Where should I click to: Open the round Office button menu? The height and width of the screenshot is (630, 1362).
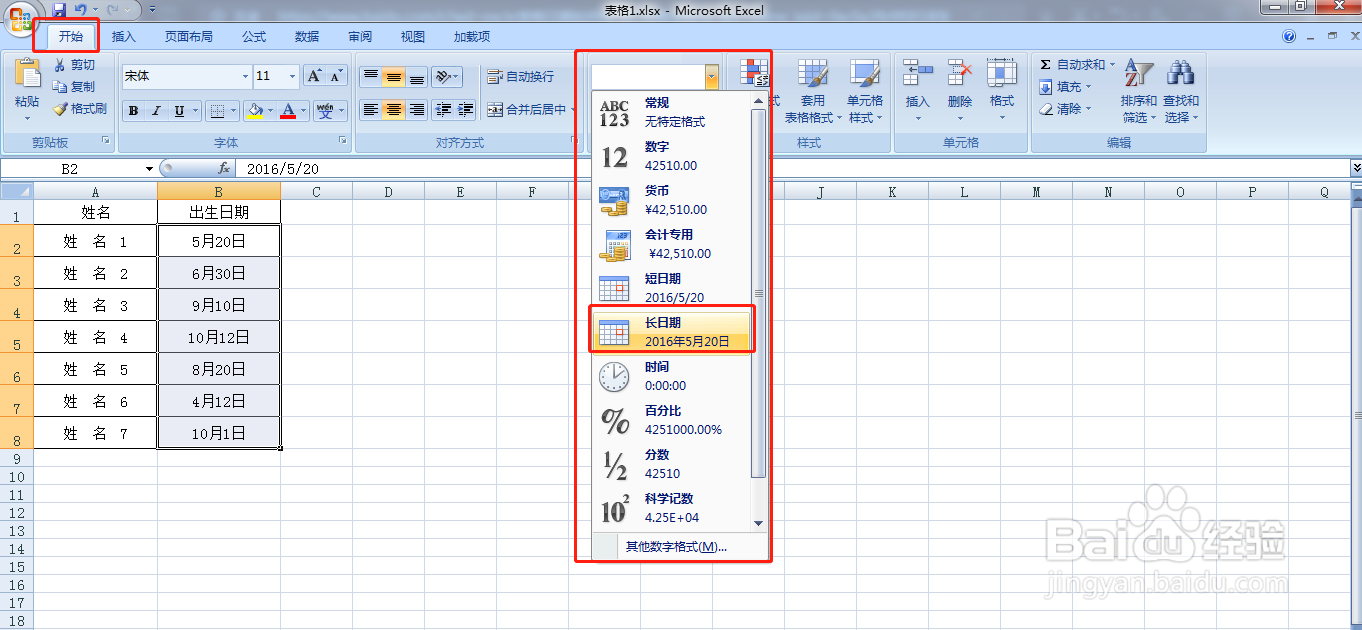coord(20,17)
